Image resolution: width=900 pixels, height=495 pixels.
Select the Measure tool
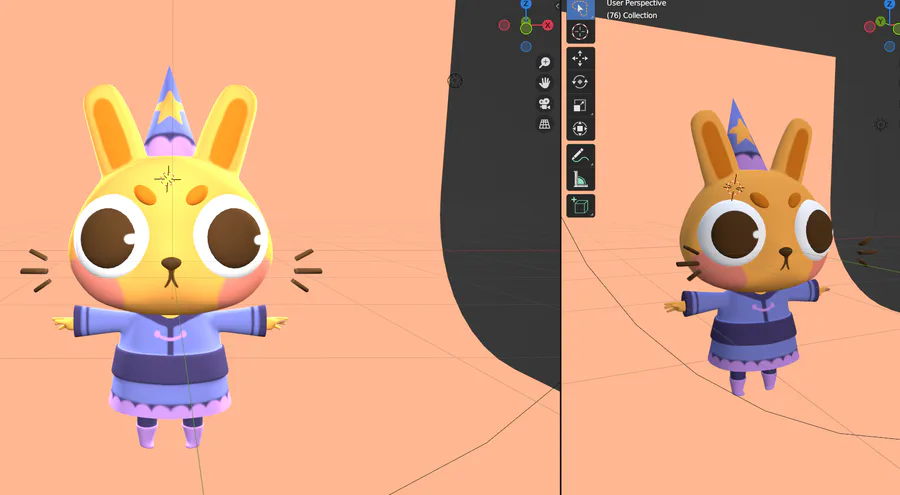[x=580, y=180]
